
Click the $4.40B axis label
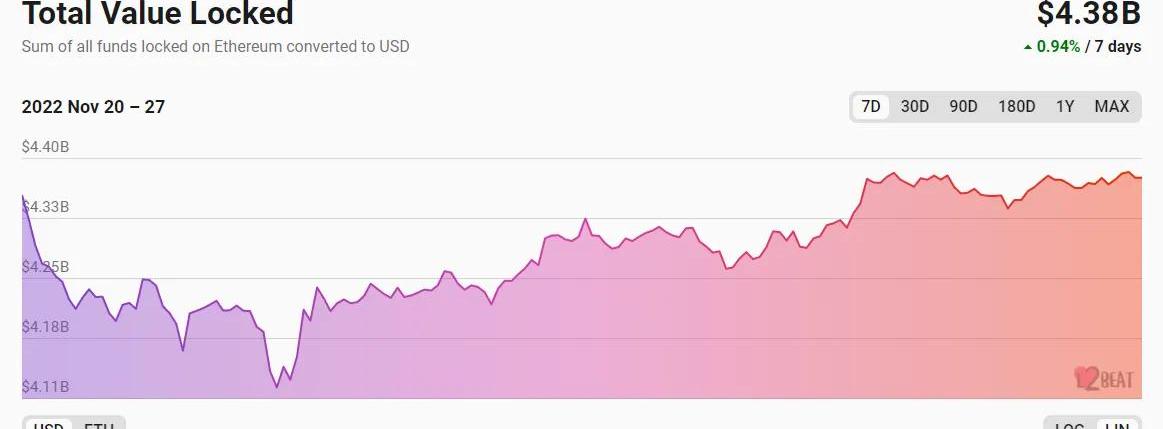coord(45,147)
